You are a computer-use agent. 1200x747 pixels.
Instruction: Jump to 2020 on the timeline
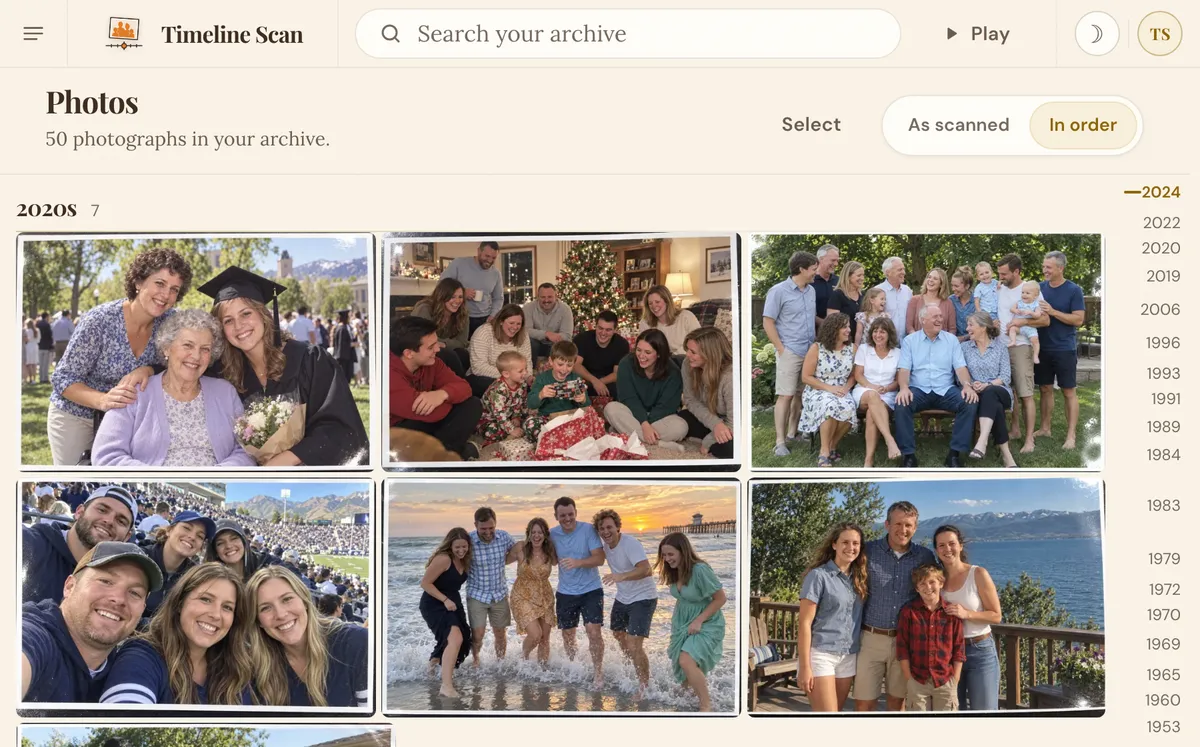[x=1161, y=248]
